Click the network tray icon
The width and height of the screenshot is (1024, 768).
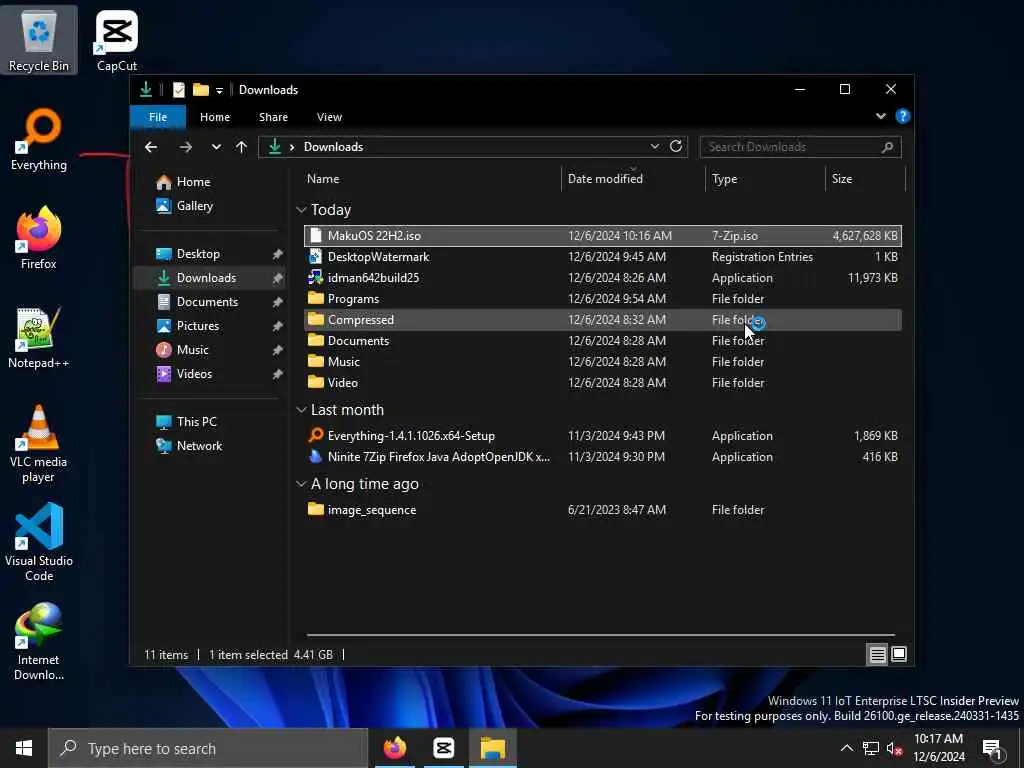871,748
